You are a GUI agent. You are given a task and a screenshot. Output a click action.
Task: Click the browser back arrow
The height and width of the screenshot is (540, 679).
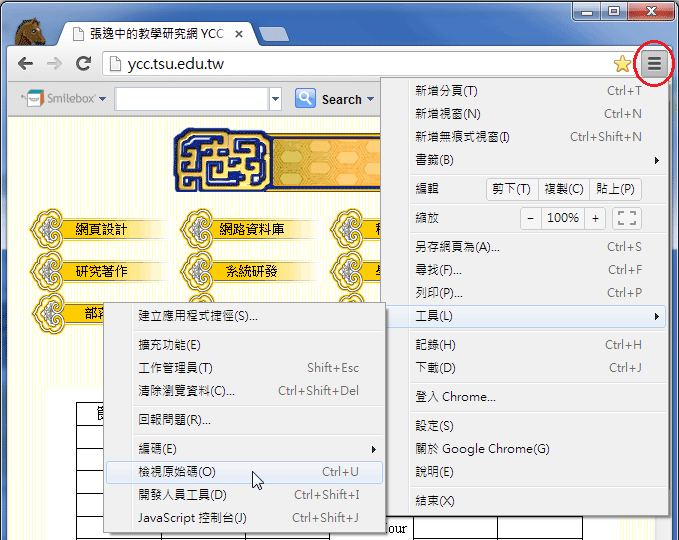point(25,64)
